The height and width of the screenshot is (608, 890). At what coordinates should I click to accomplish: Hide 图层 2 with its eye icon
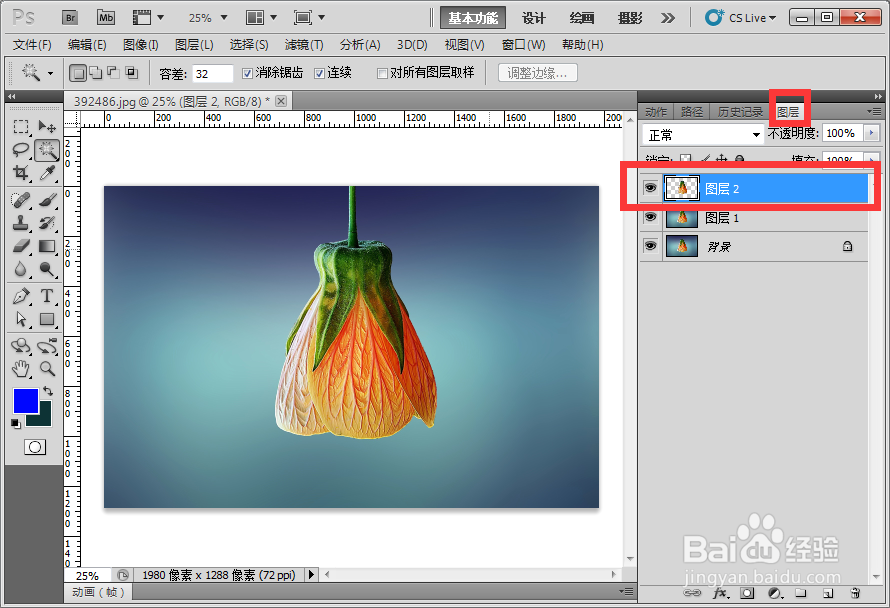click(650, 188)
